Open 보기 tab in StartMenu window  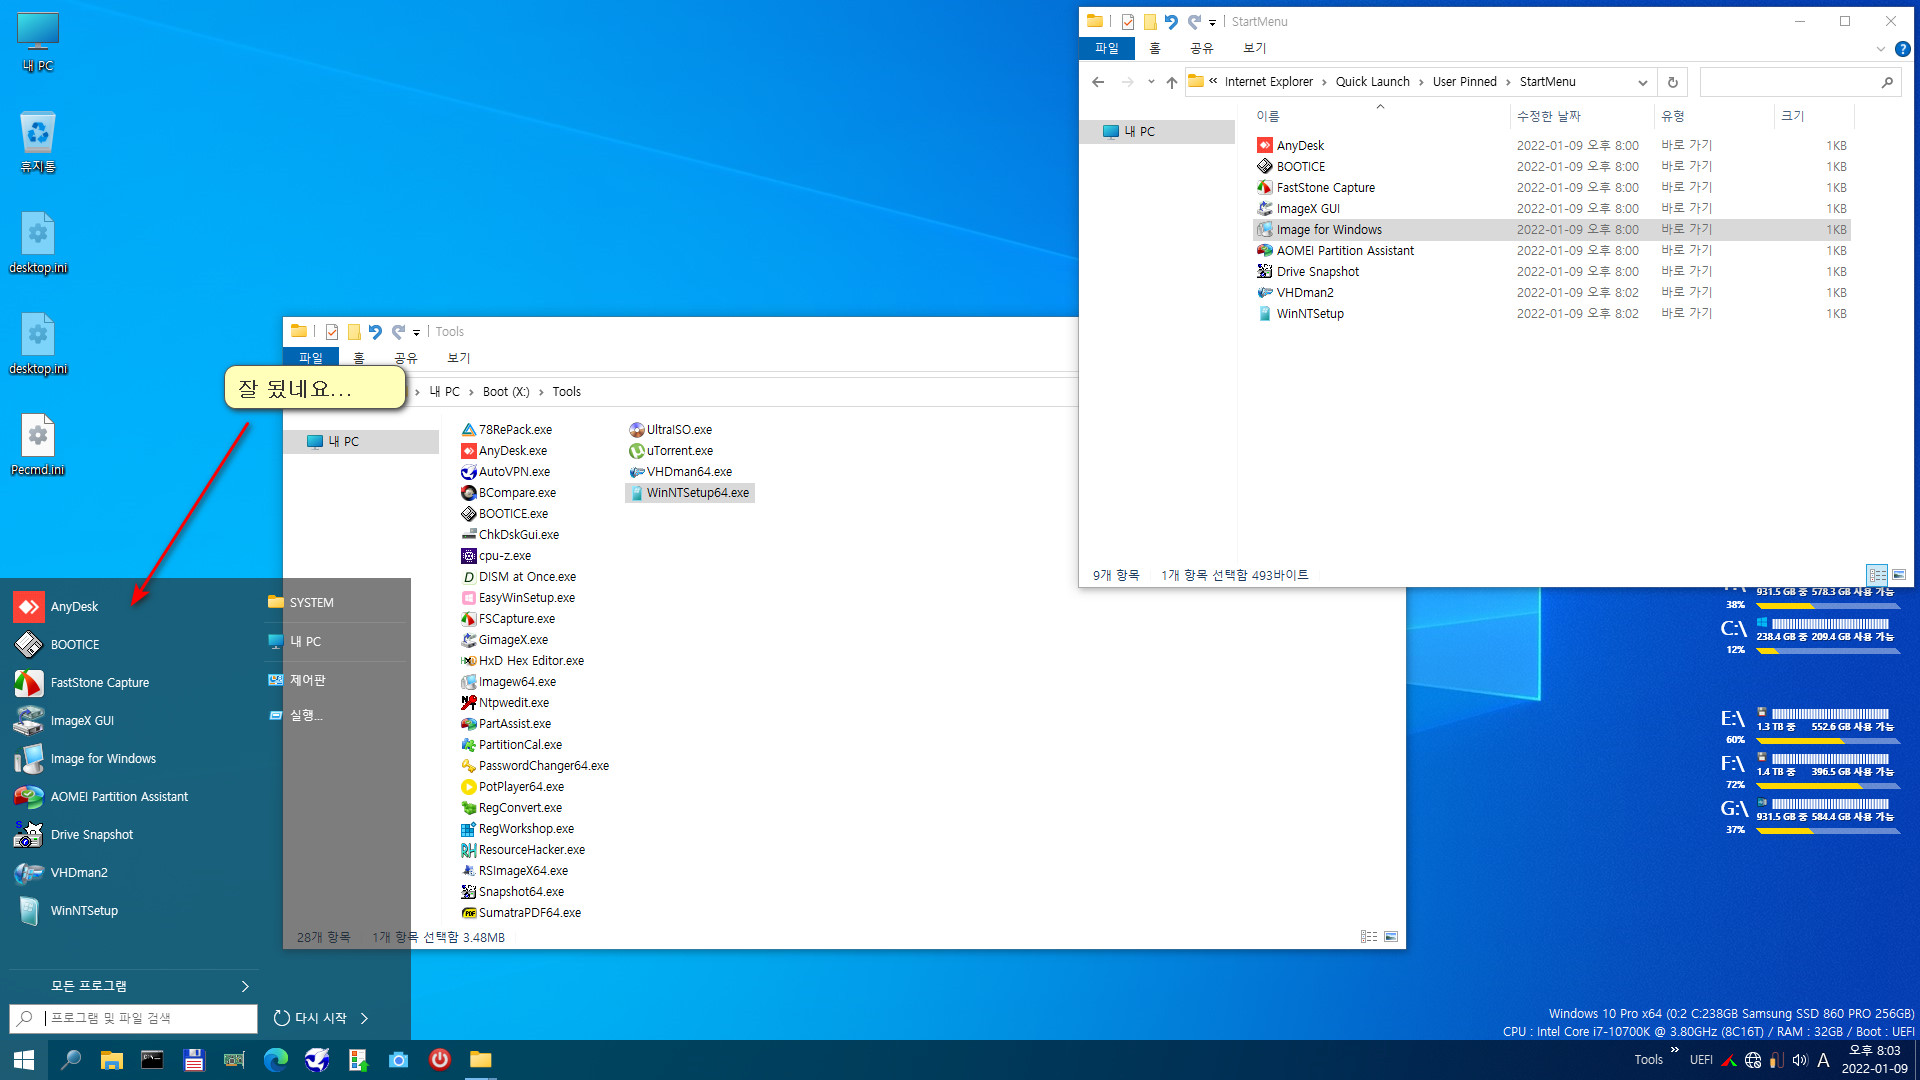tap(1255, 48)
